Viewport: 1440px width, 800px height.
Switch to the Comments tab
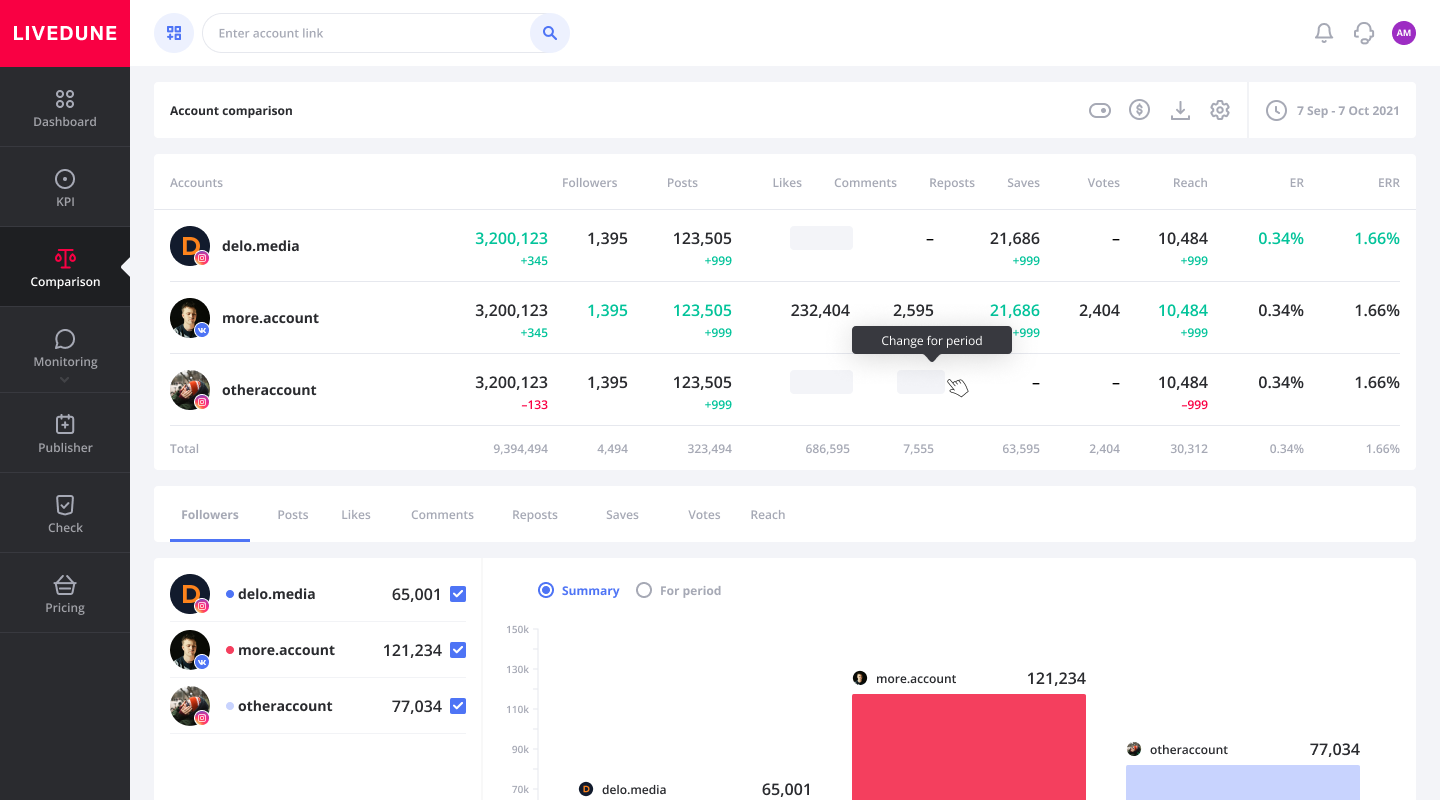[442, 515]
